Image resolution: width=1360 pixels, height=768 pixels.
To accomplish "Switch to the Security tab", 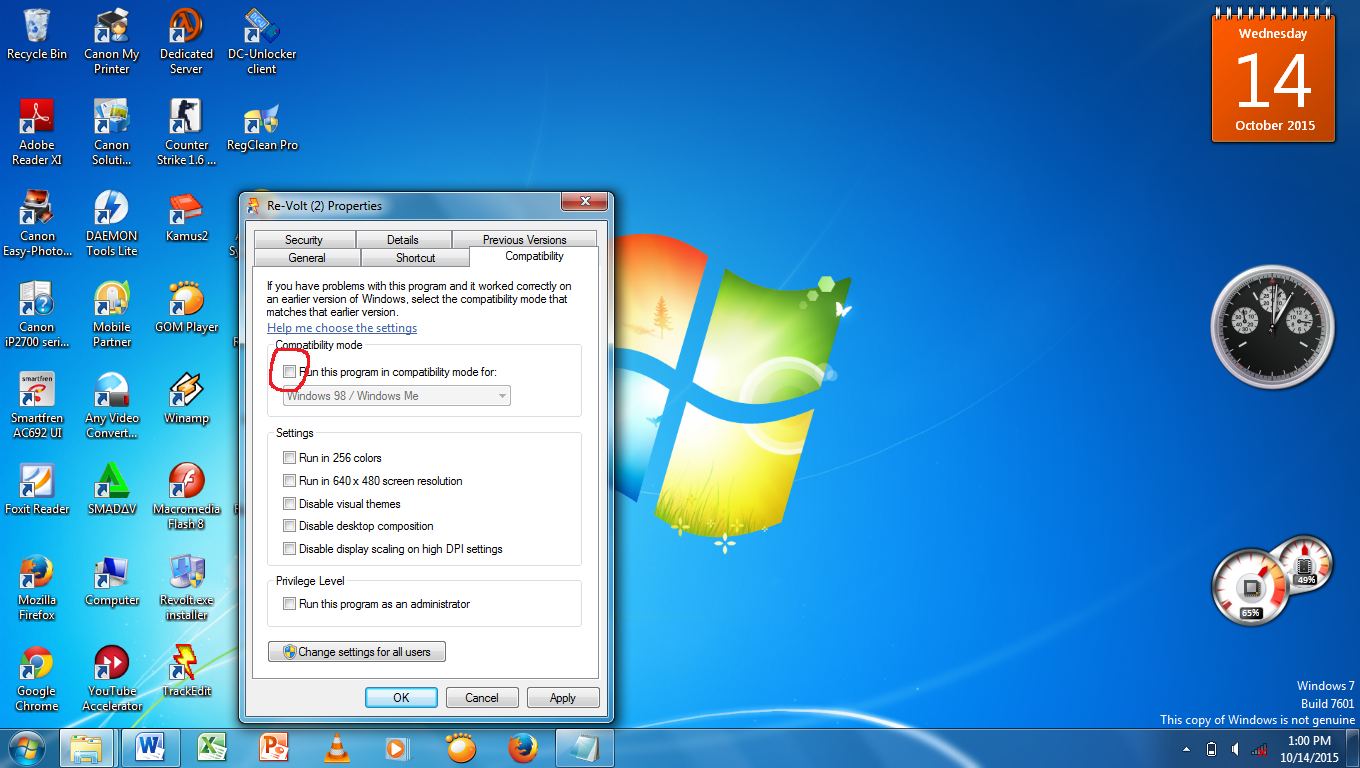I will [304, 240].
